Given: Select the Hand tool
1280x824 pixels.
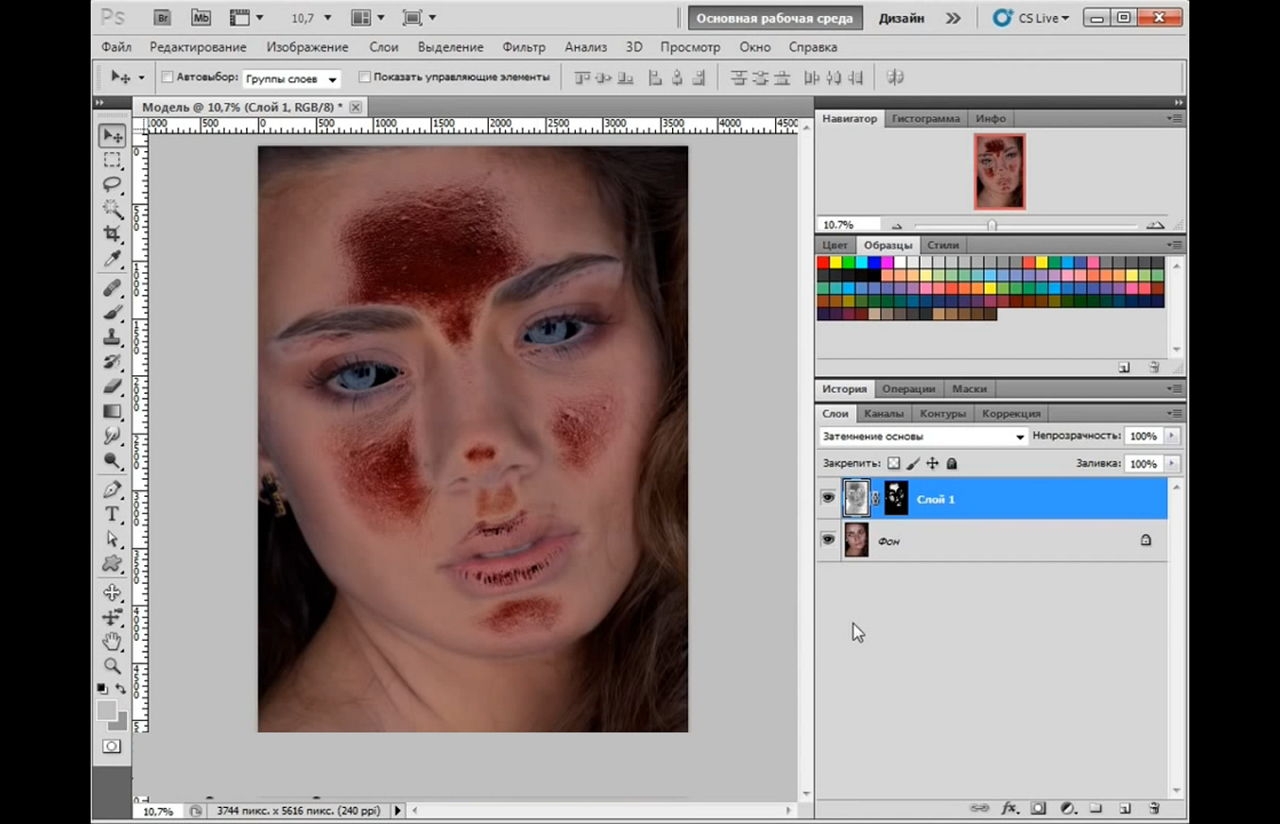Looking at the screenshot, I should [112, 641].
